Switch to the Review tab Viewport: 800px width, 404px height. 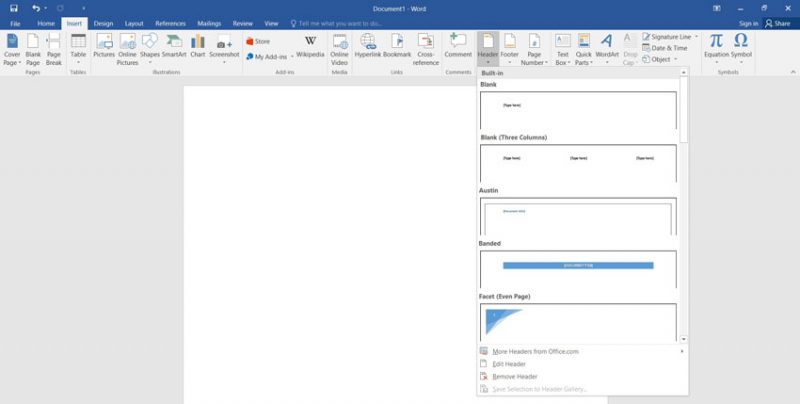pos(242,23)
